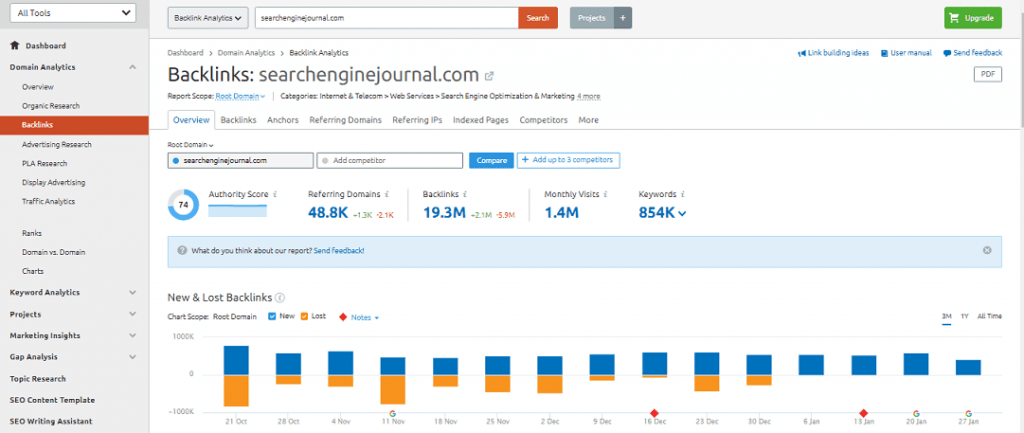Click the cart icon on Upgrade button

point(955,18)
